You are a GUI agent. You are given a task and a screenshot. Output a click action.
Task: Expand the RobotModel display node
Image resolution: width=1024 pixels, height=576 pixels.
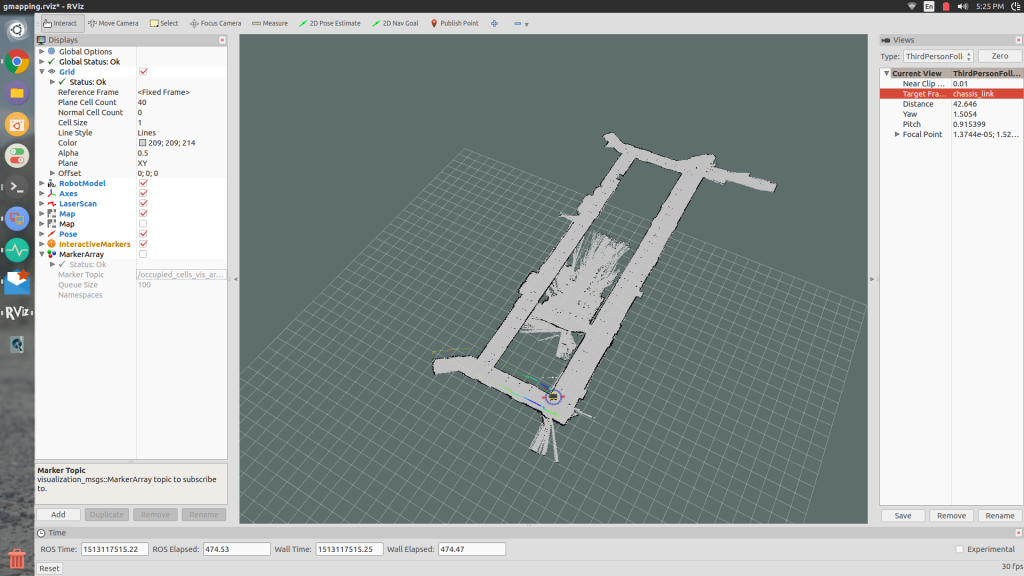pos(42,184)
